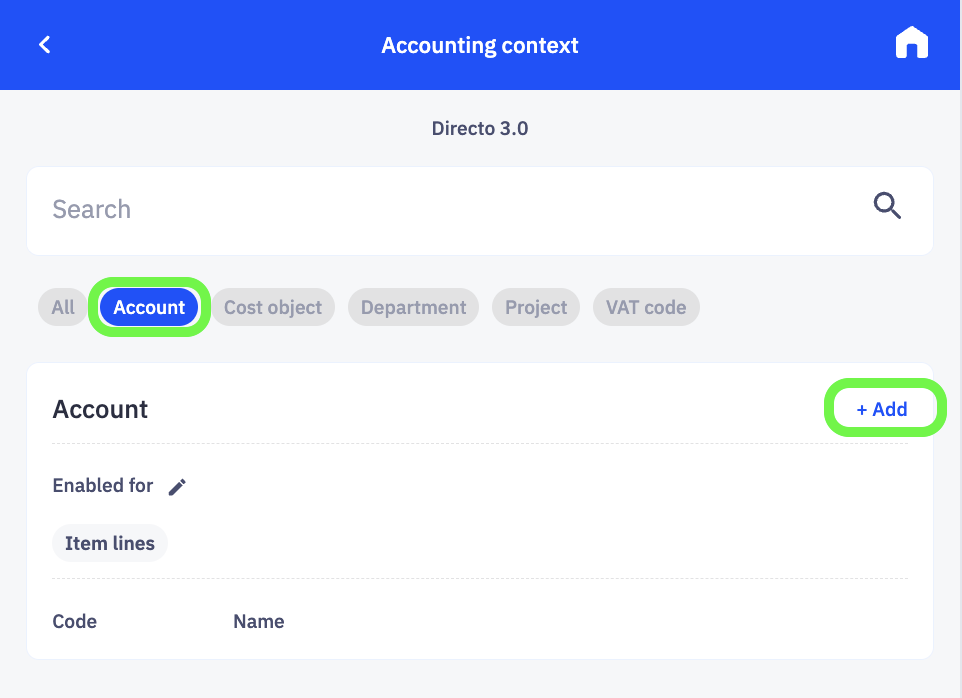
Task: Click the magnifying glass search icon
Action: click(x=887, y=206)
